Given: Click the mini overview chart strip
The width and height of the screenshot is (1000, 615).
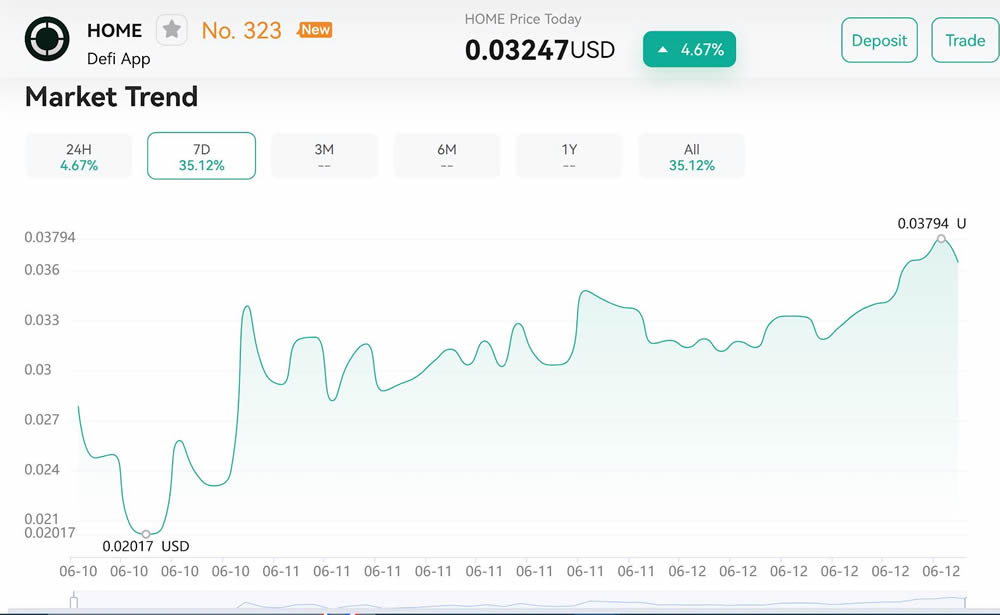Looking at the screenshot, I should click(520, 602).
